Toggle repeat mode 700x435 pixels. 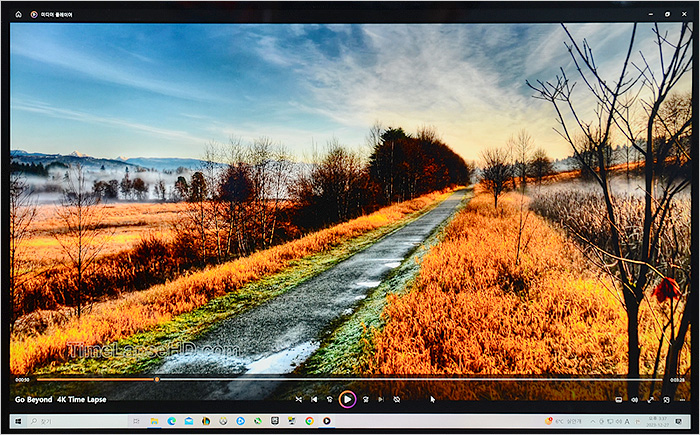click(397, 399)
